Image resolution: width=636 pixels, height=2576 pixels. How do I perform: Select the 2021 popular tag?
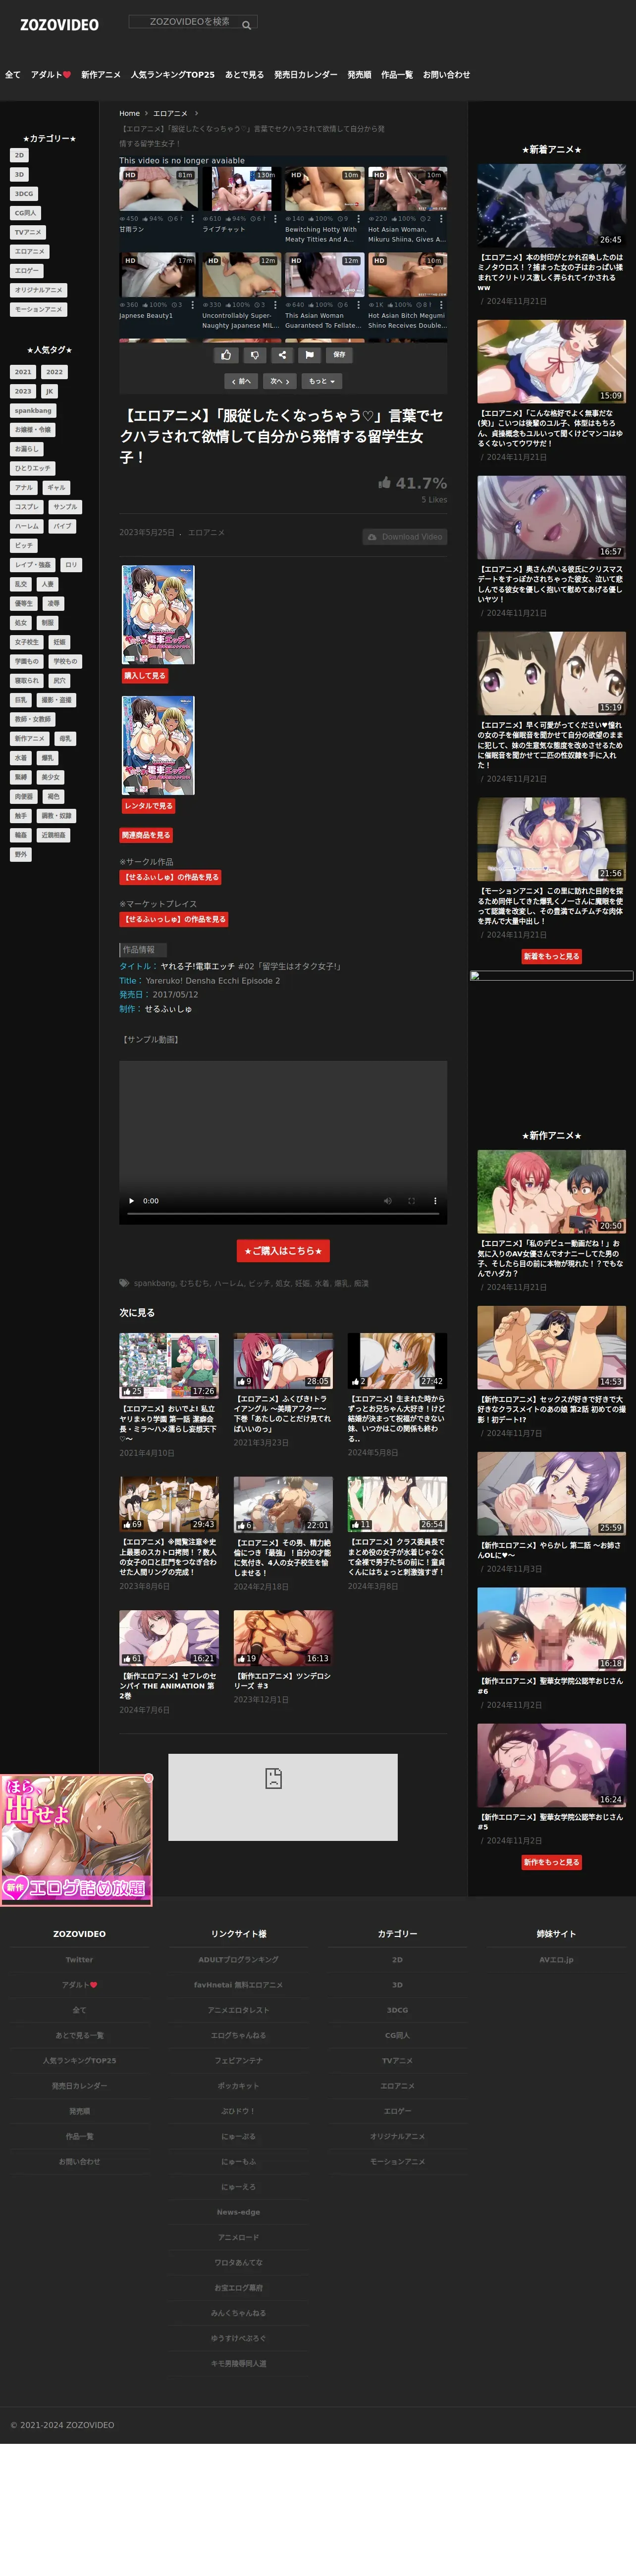click(x=23, y=372)
